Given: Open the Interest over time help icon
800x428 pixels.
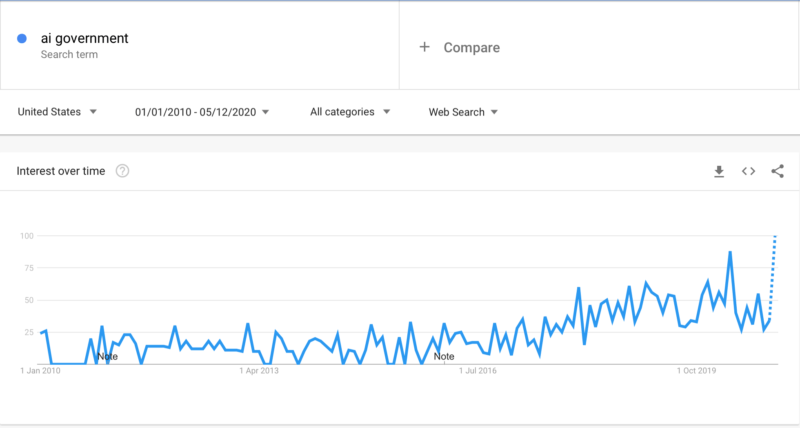Looking at the screenshot, I should (x=122, y=171).
